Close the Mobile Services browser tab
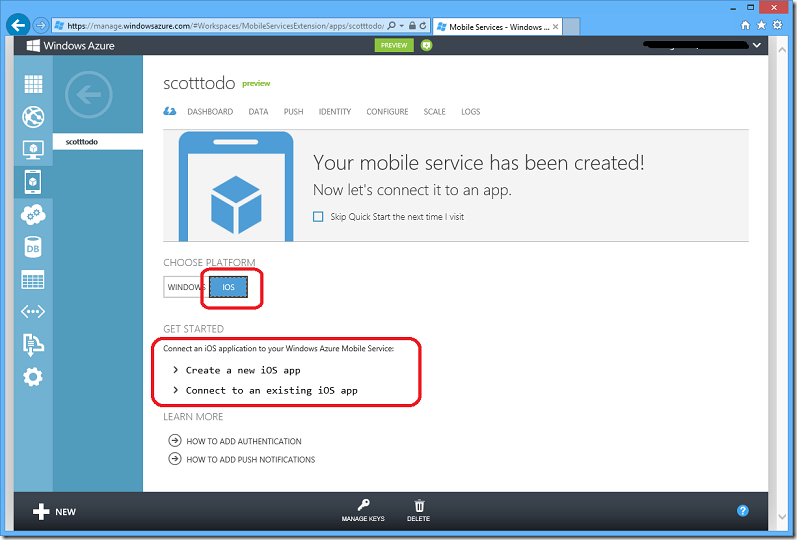 pyautogui.click(x=556, y=27)
